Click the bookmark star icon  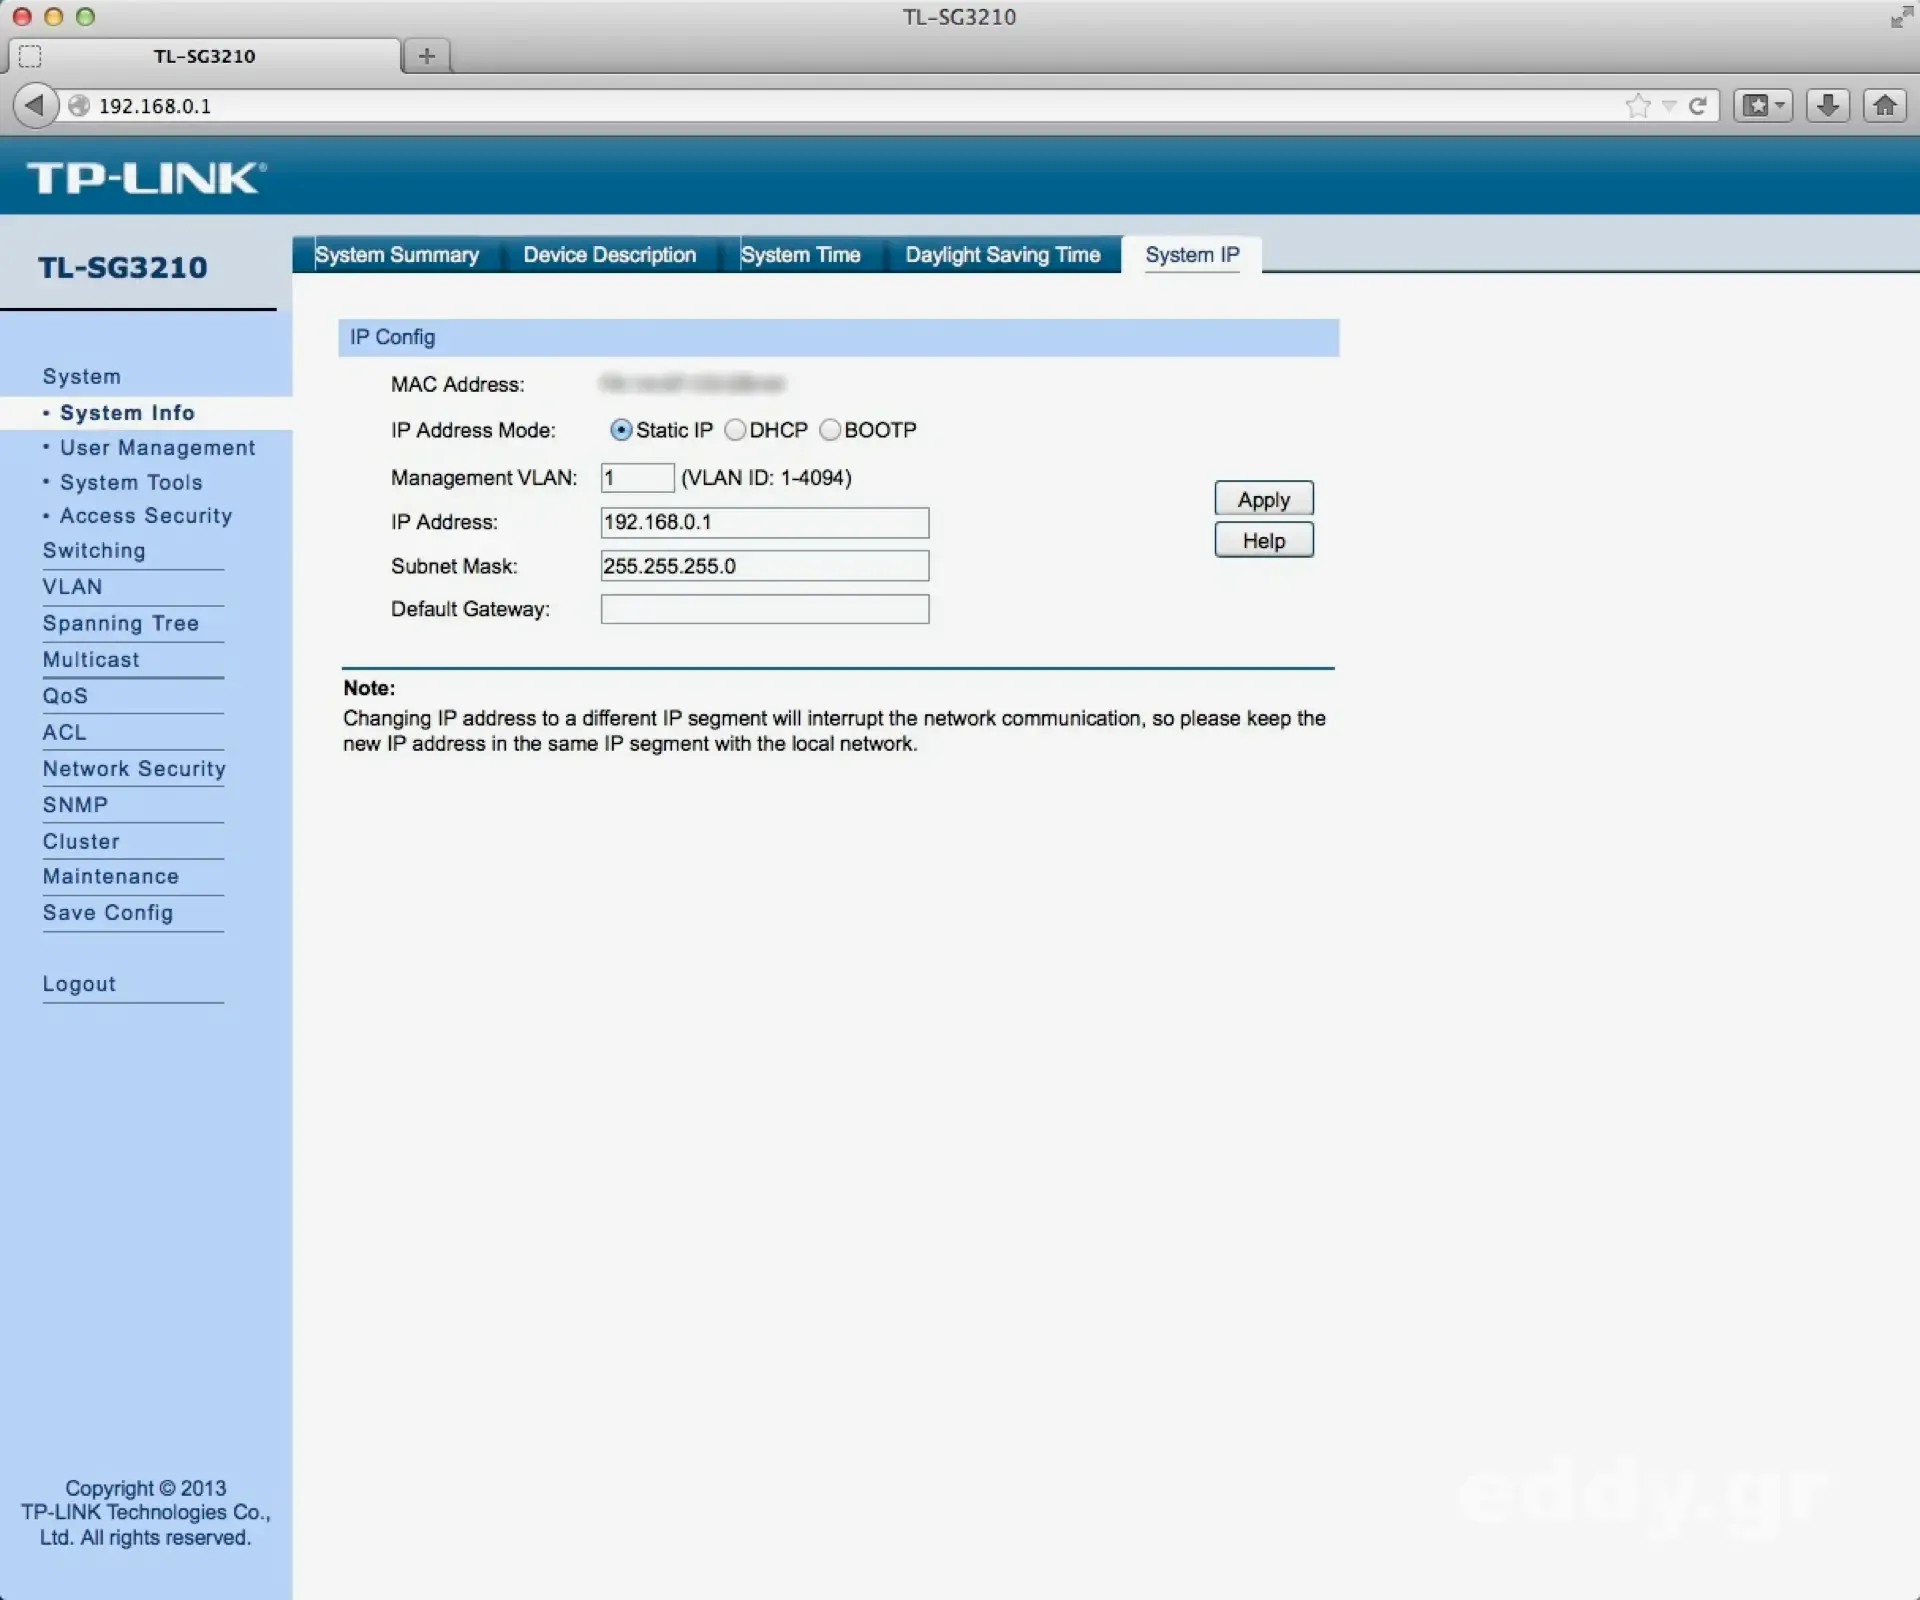click(1637, 106)
